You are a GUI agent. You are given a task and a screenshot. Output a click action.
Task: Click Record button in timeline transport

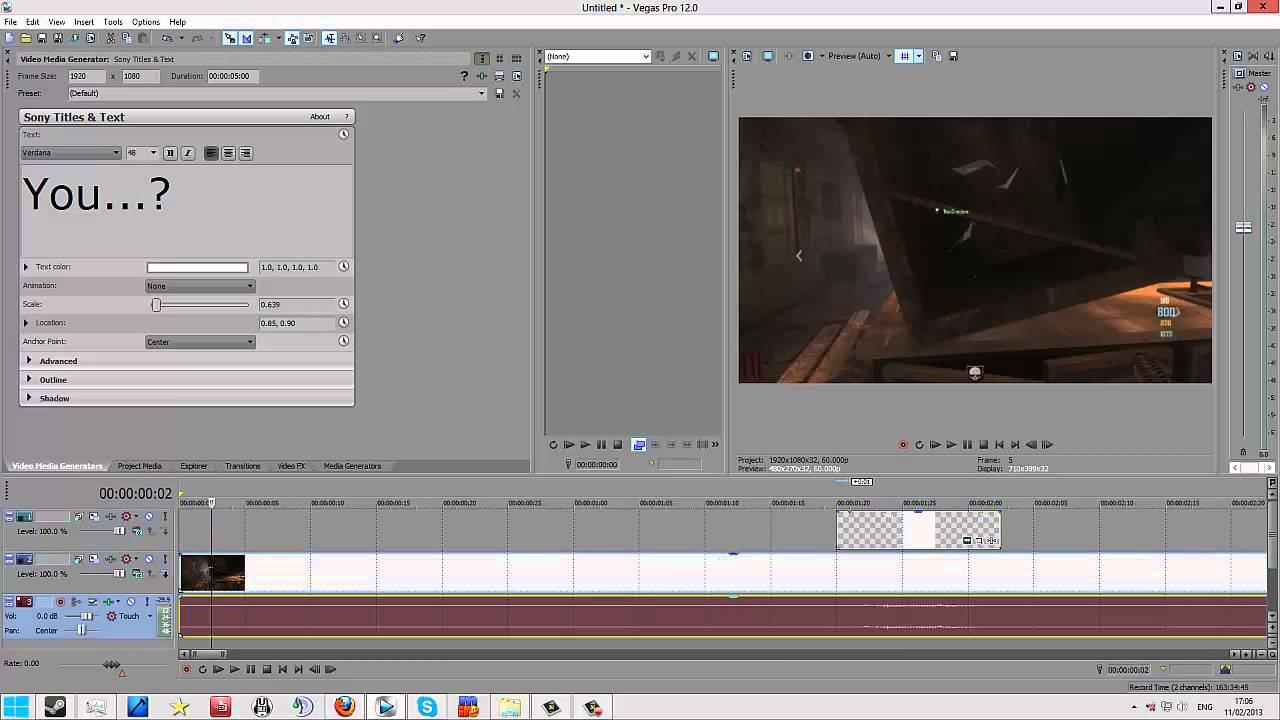click(x=186, y=669)
